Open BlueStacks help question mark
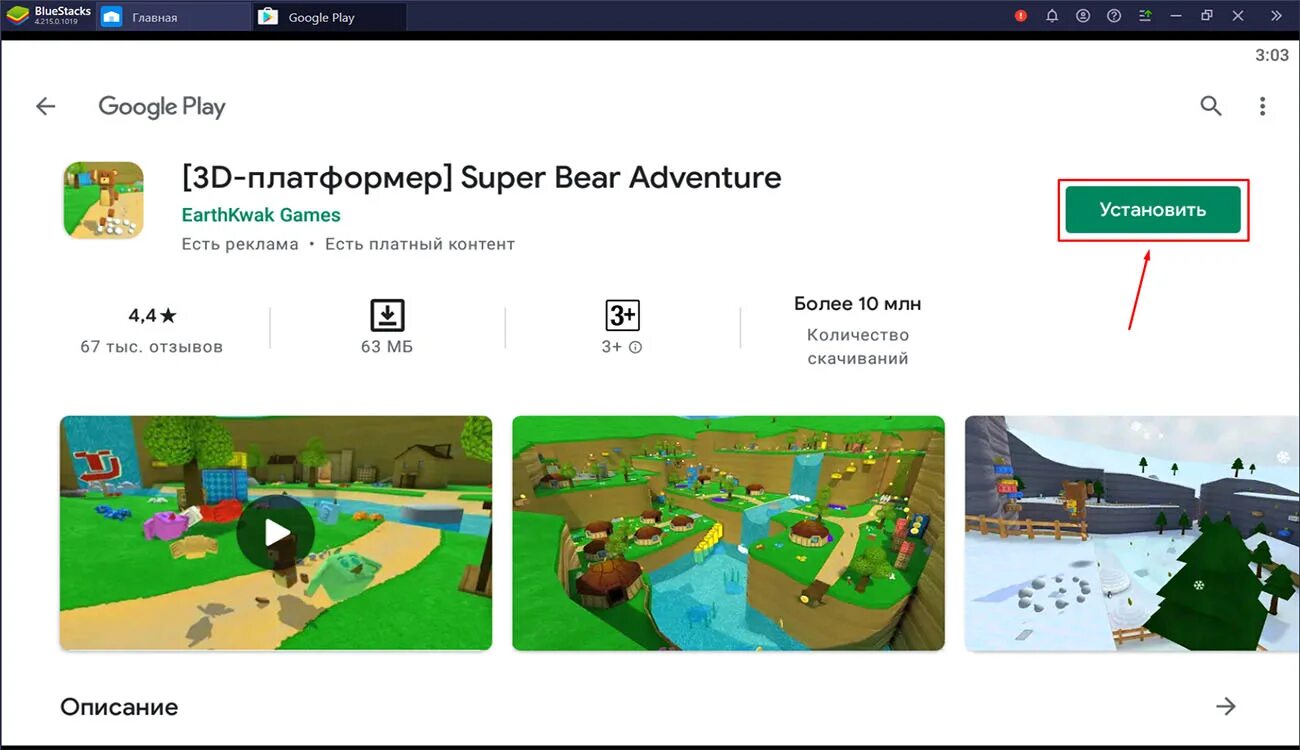 pos(1114,16)
